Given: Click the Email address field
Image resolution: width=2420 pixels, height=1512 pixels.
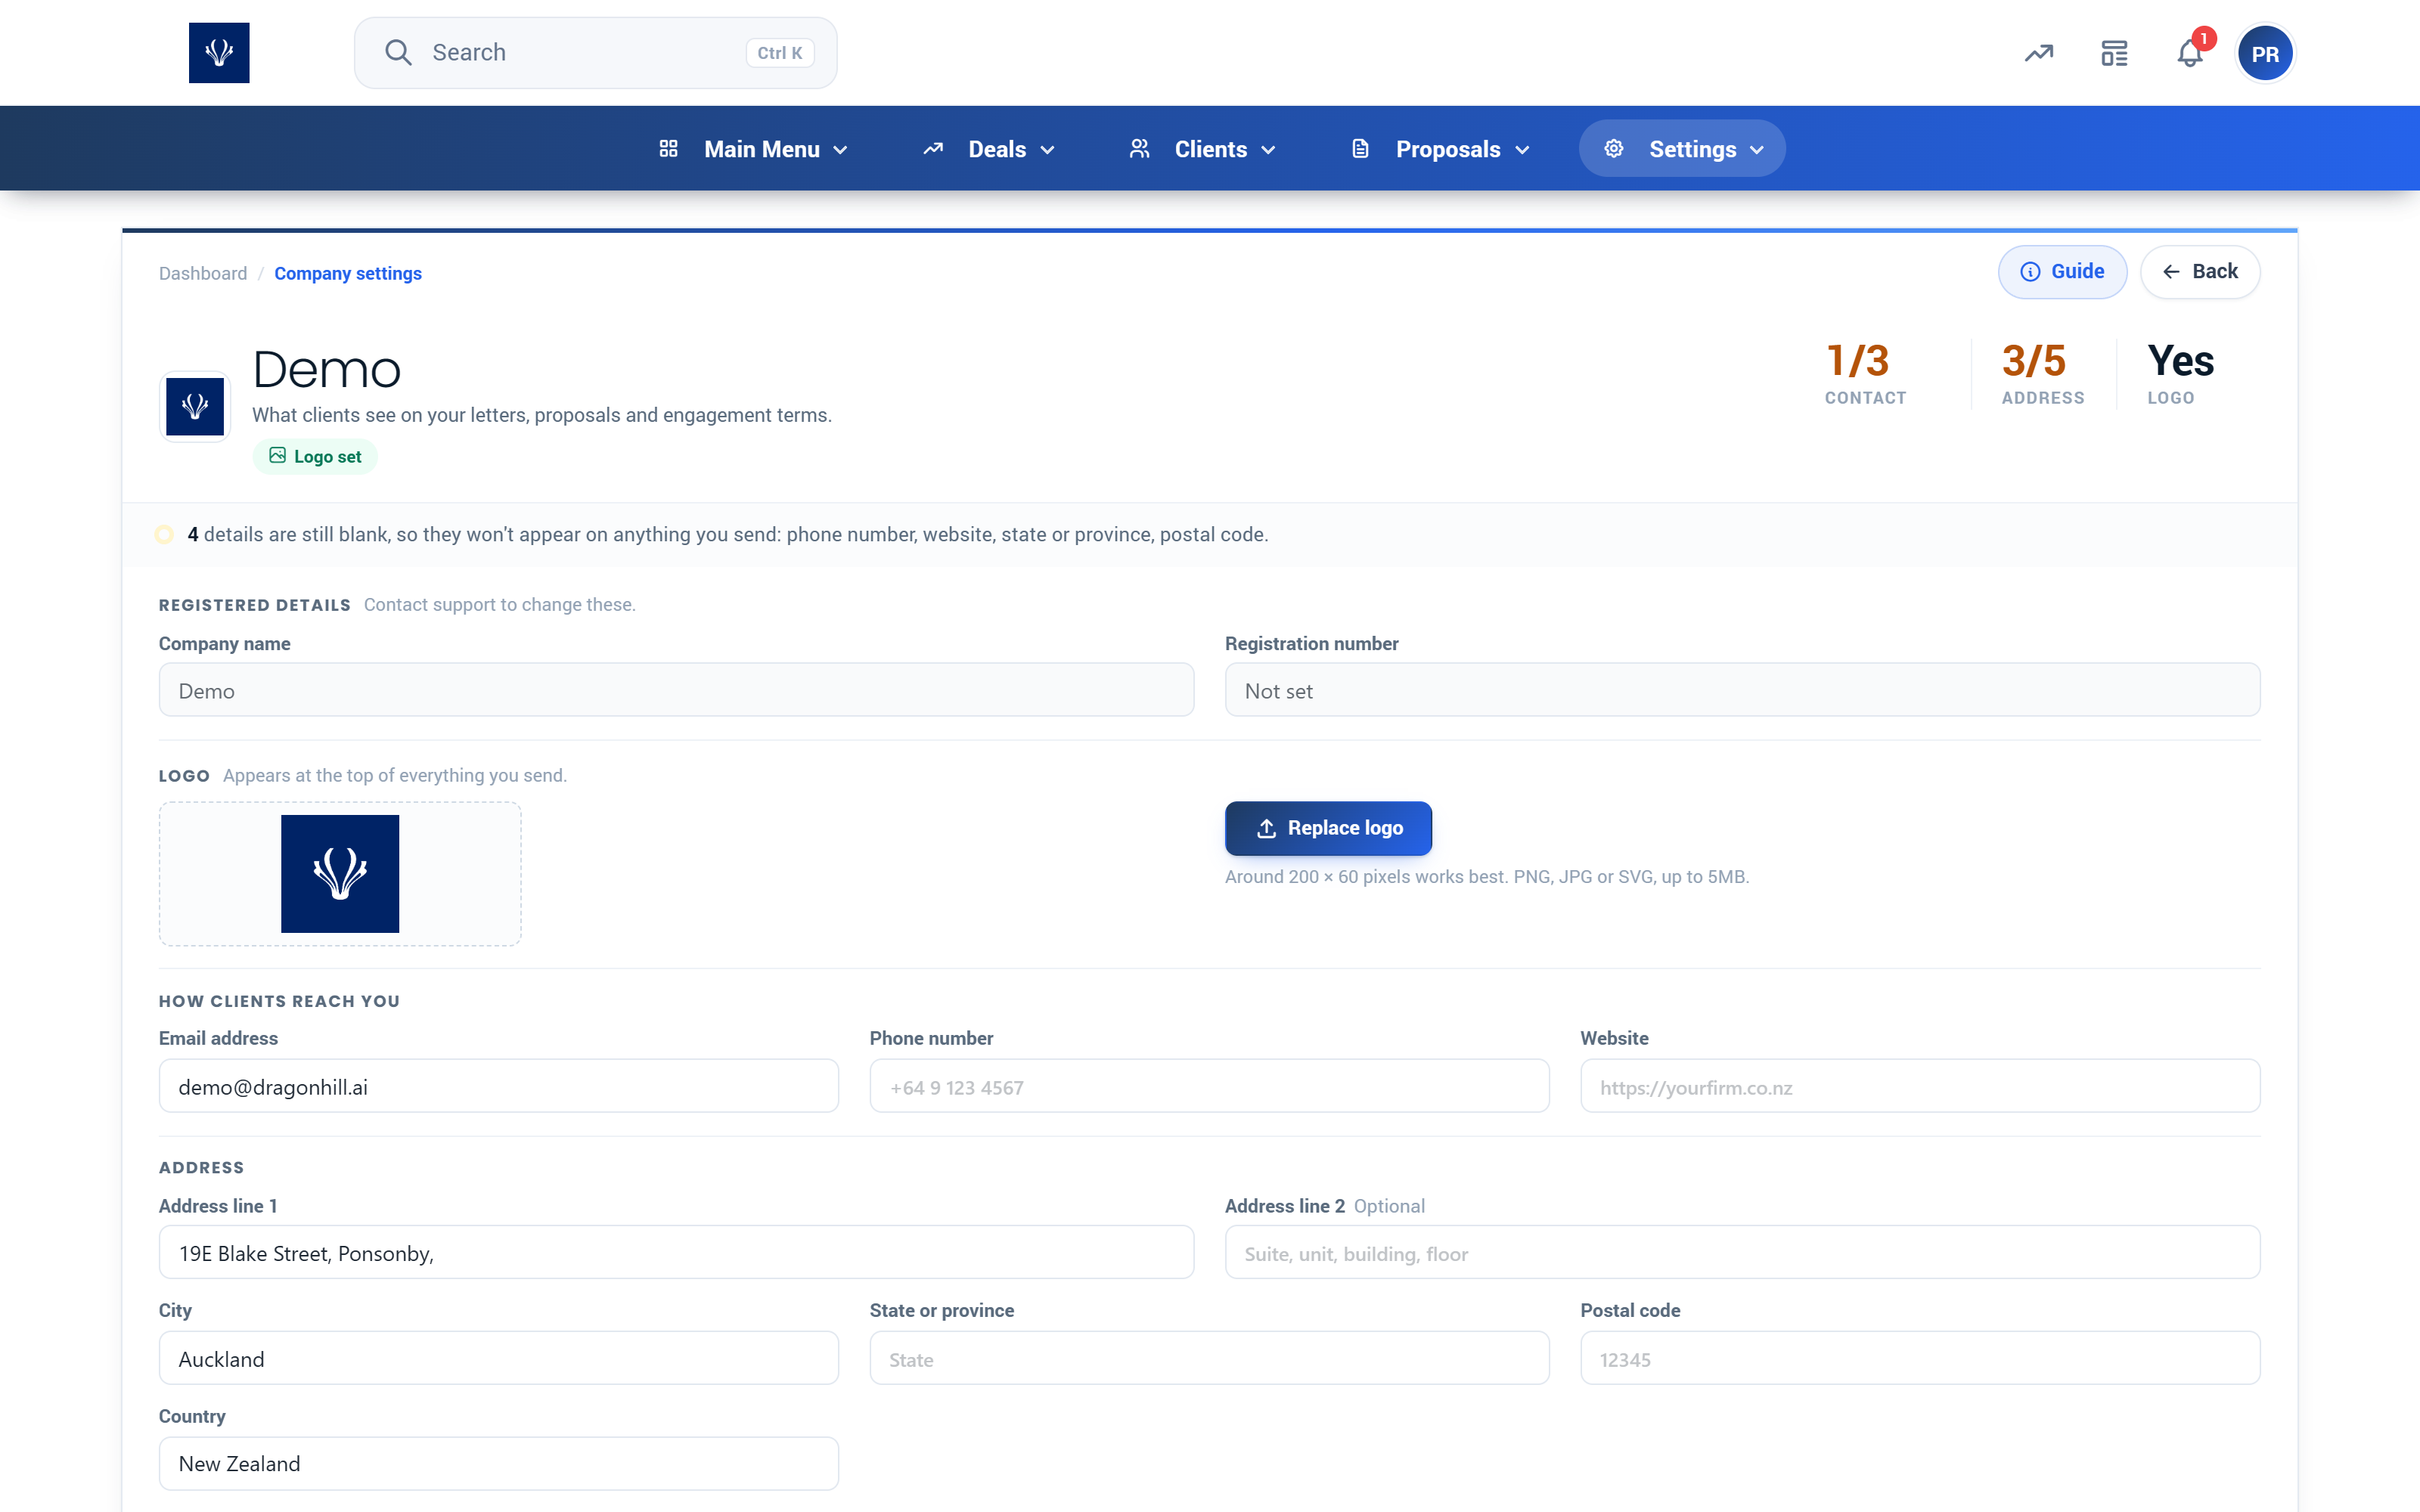Looking at the screenshot, I should (x=499, y=1086).
